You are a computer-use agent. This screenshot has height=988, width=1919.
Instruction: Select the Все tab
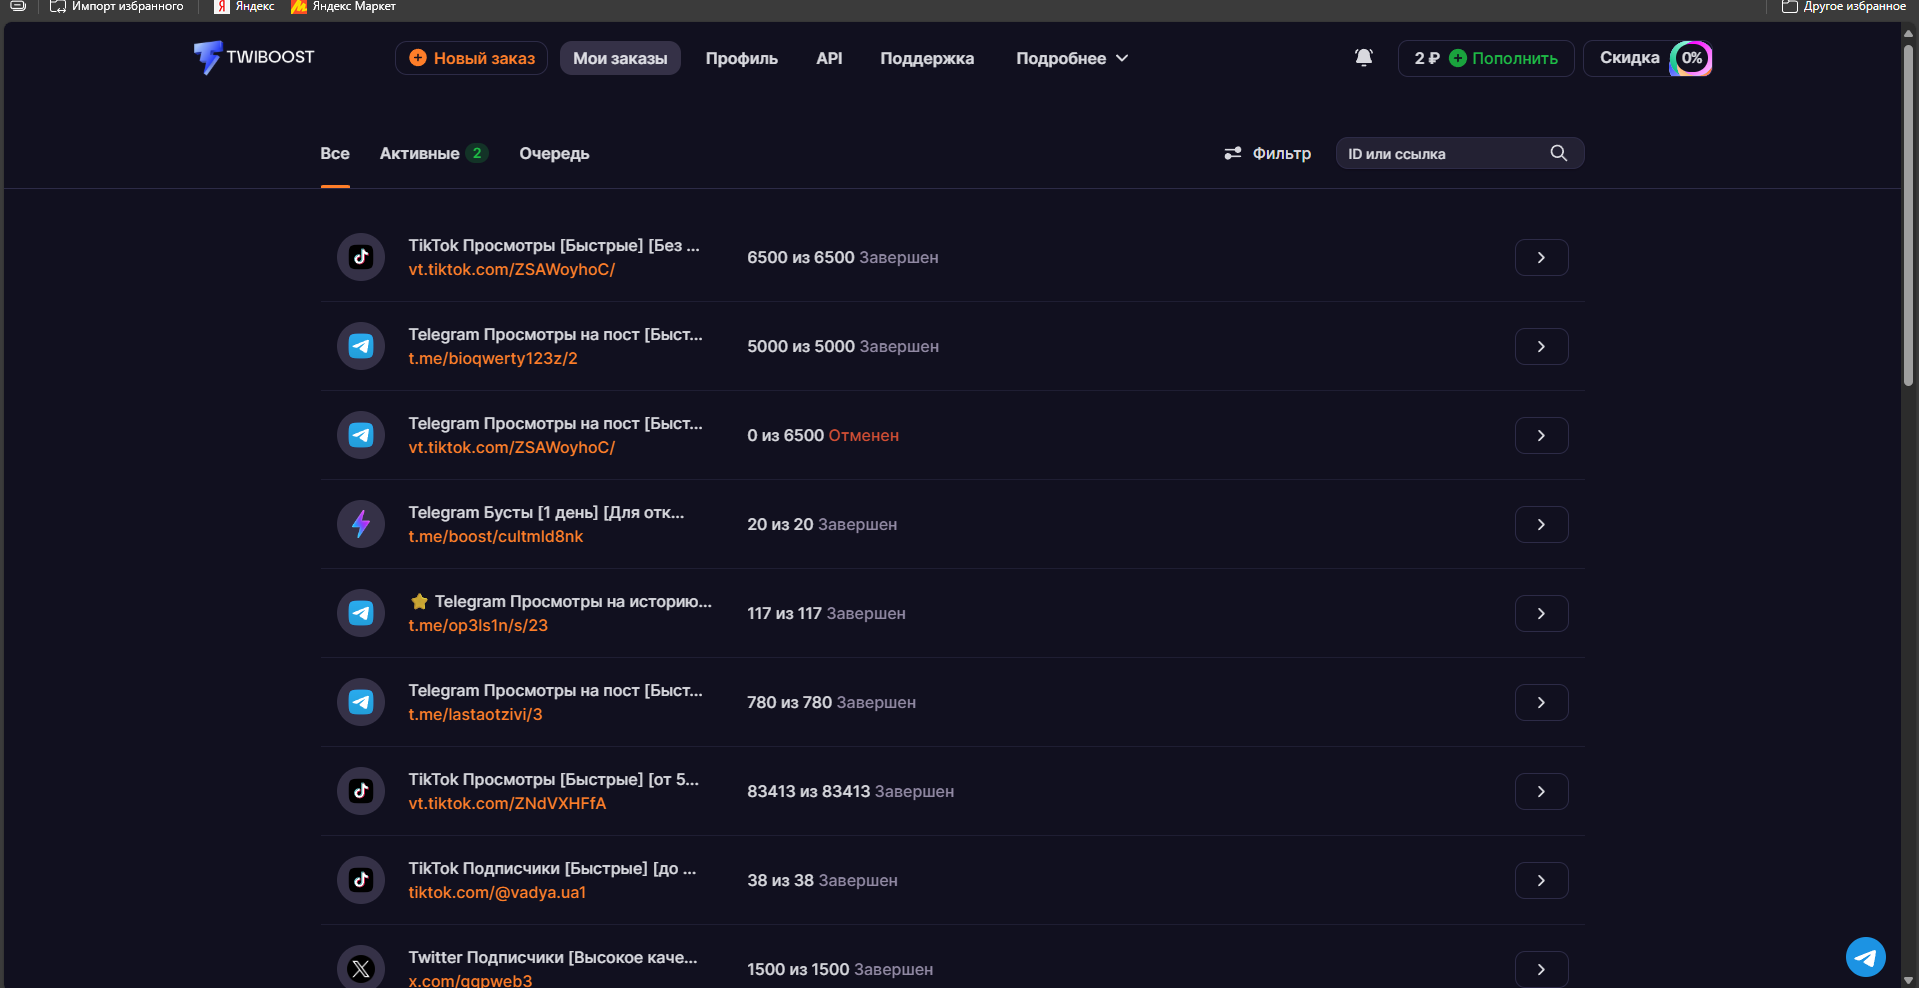click(x=335, y=153)
